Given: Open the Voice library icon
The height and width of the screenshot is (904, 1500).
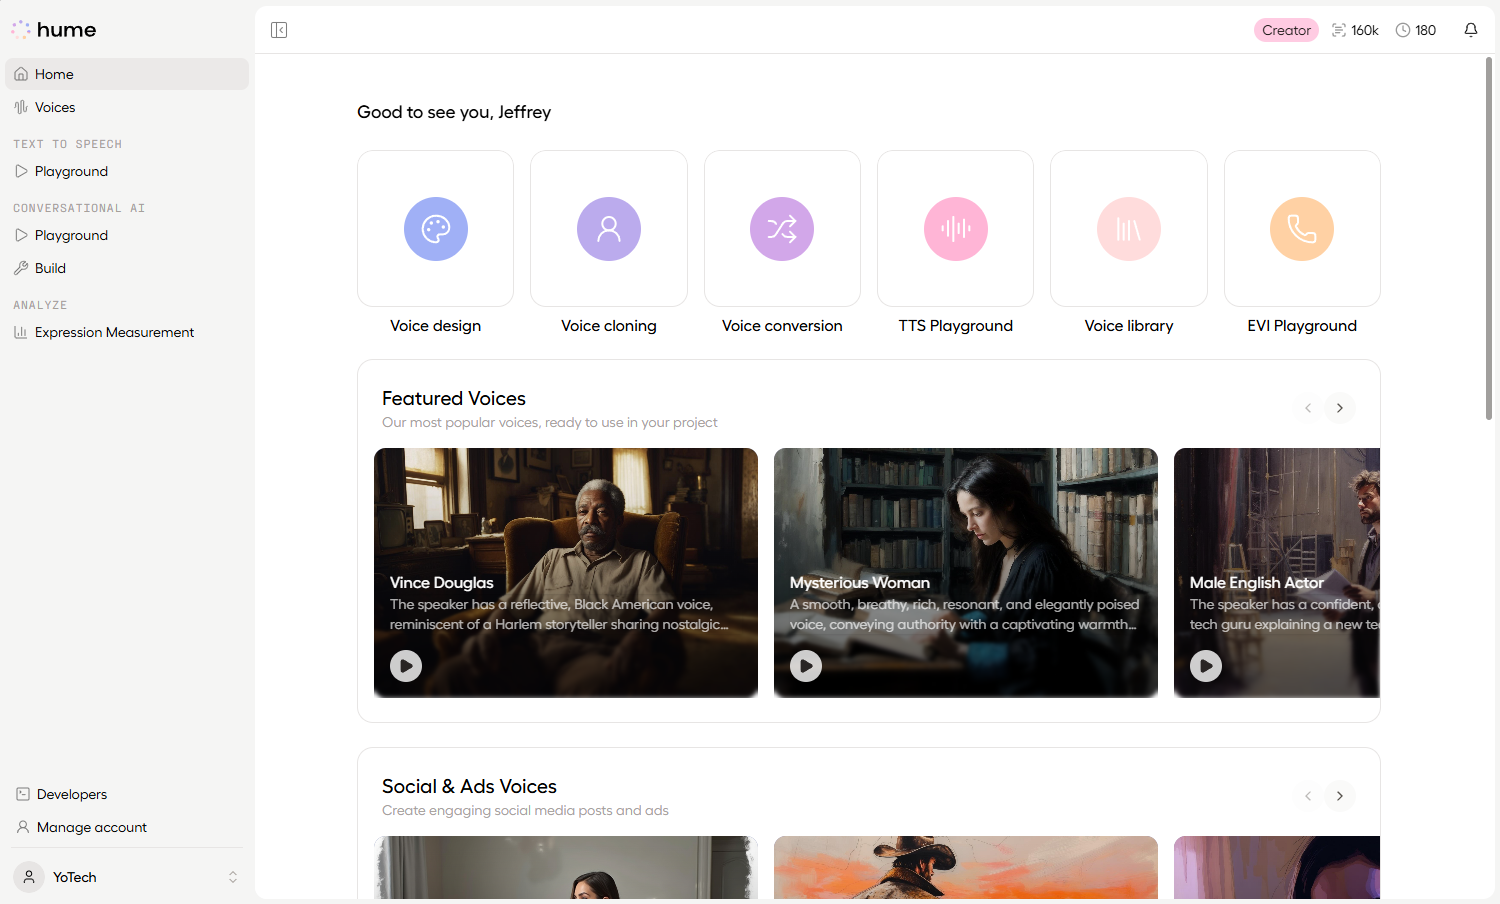Looking at the screenshot, I should tap(1129, 229).
